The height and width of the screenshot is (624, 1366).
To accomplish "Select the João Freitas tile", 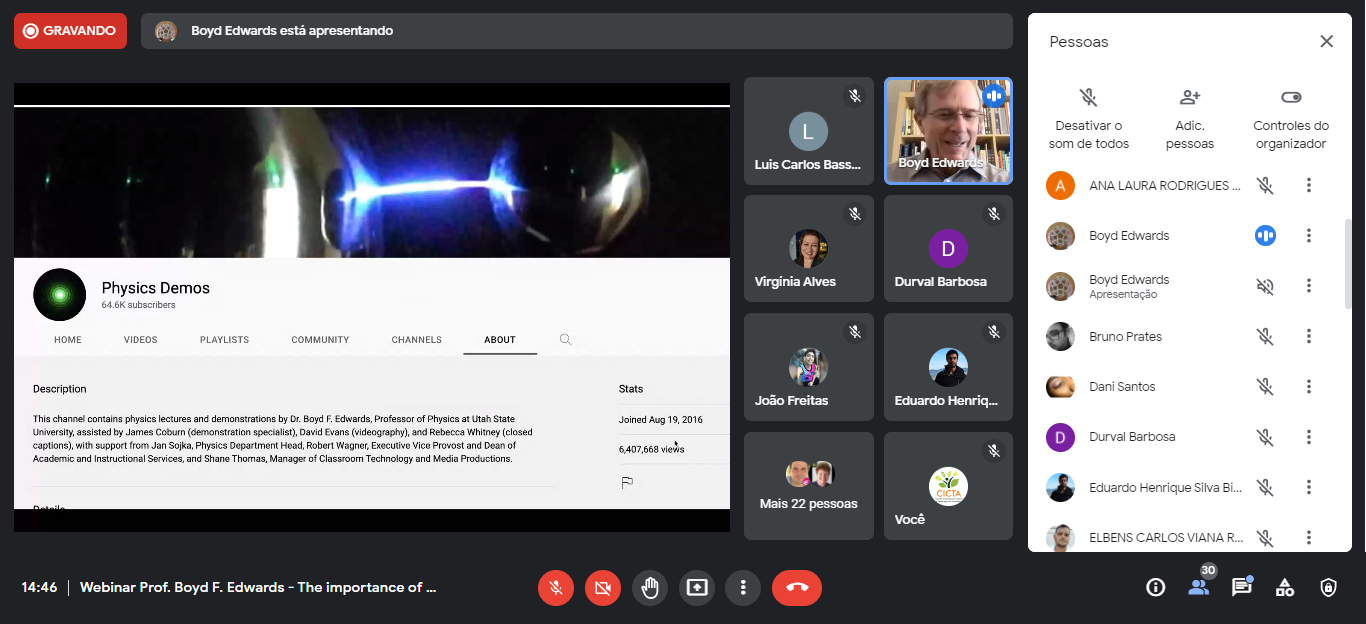I will point(808,367).
